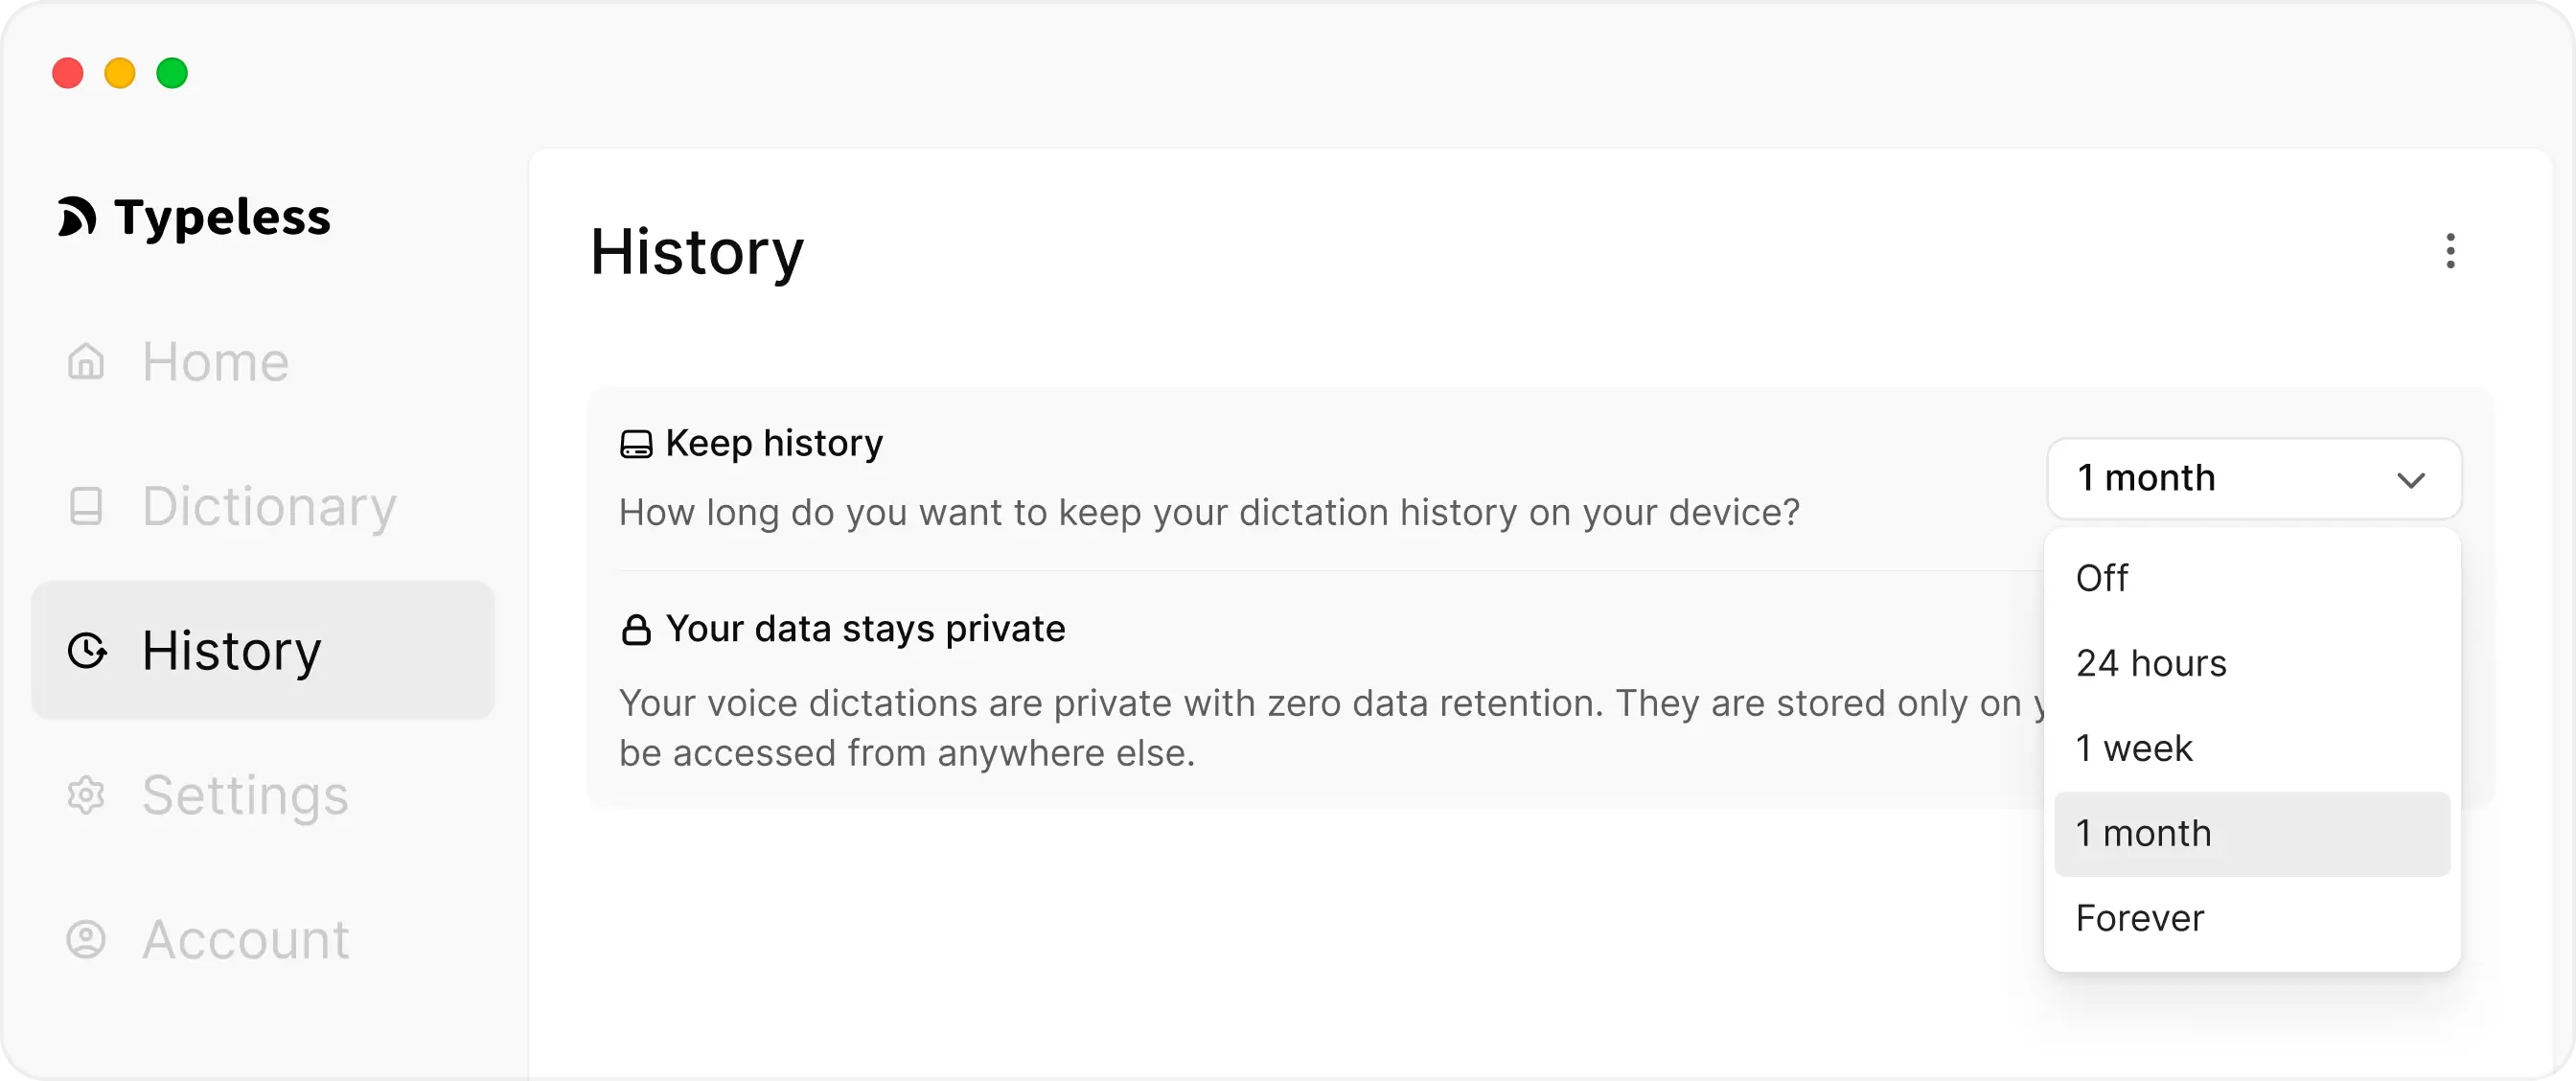Image resolution: width=2576 pixels, height=1081 pixels.
Task: Navigate to the Home section
Action: coord(215,362)
